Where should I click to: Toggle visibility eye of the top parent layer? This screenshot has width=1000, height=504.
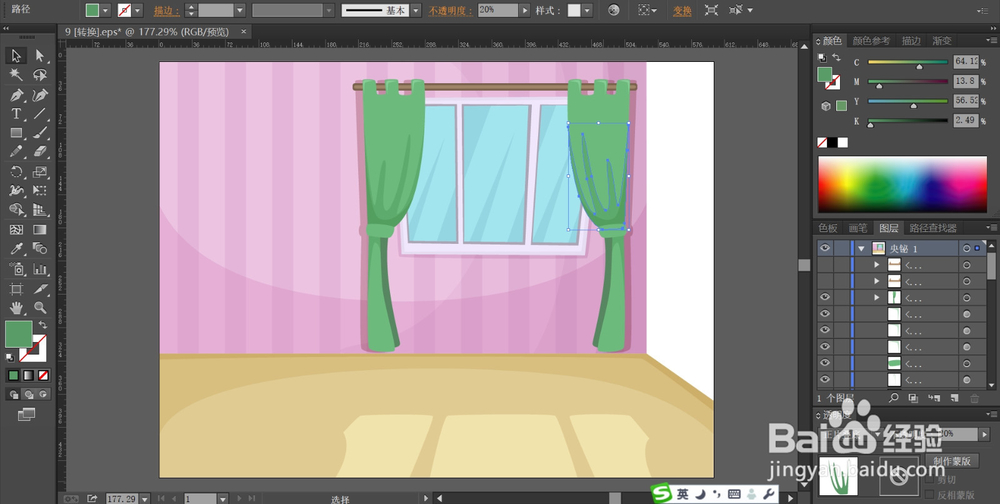point(825,248)
